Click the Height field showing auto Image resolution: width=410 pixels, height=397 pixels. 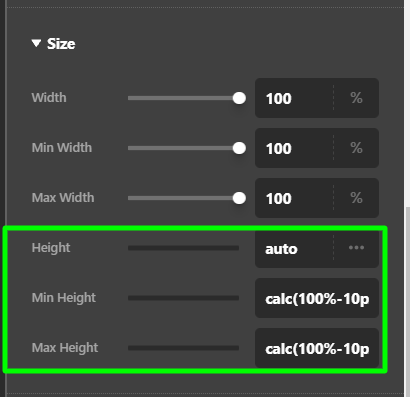pos(294,249)
